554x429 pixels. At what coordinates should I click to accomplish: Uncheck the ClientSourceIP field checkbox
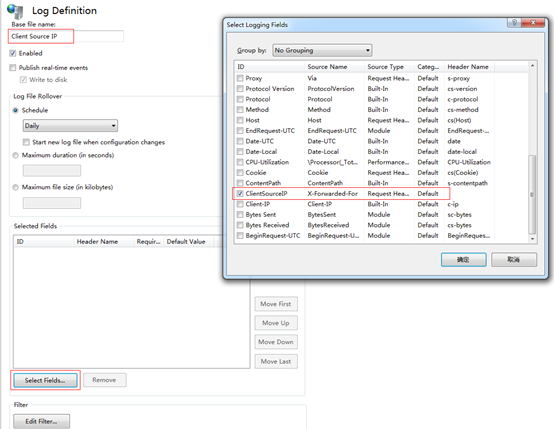[x=240, y=193]
